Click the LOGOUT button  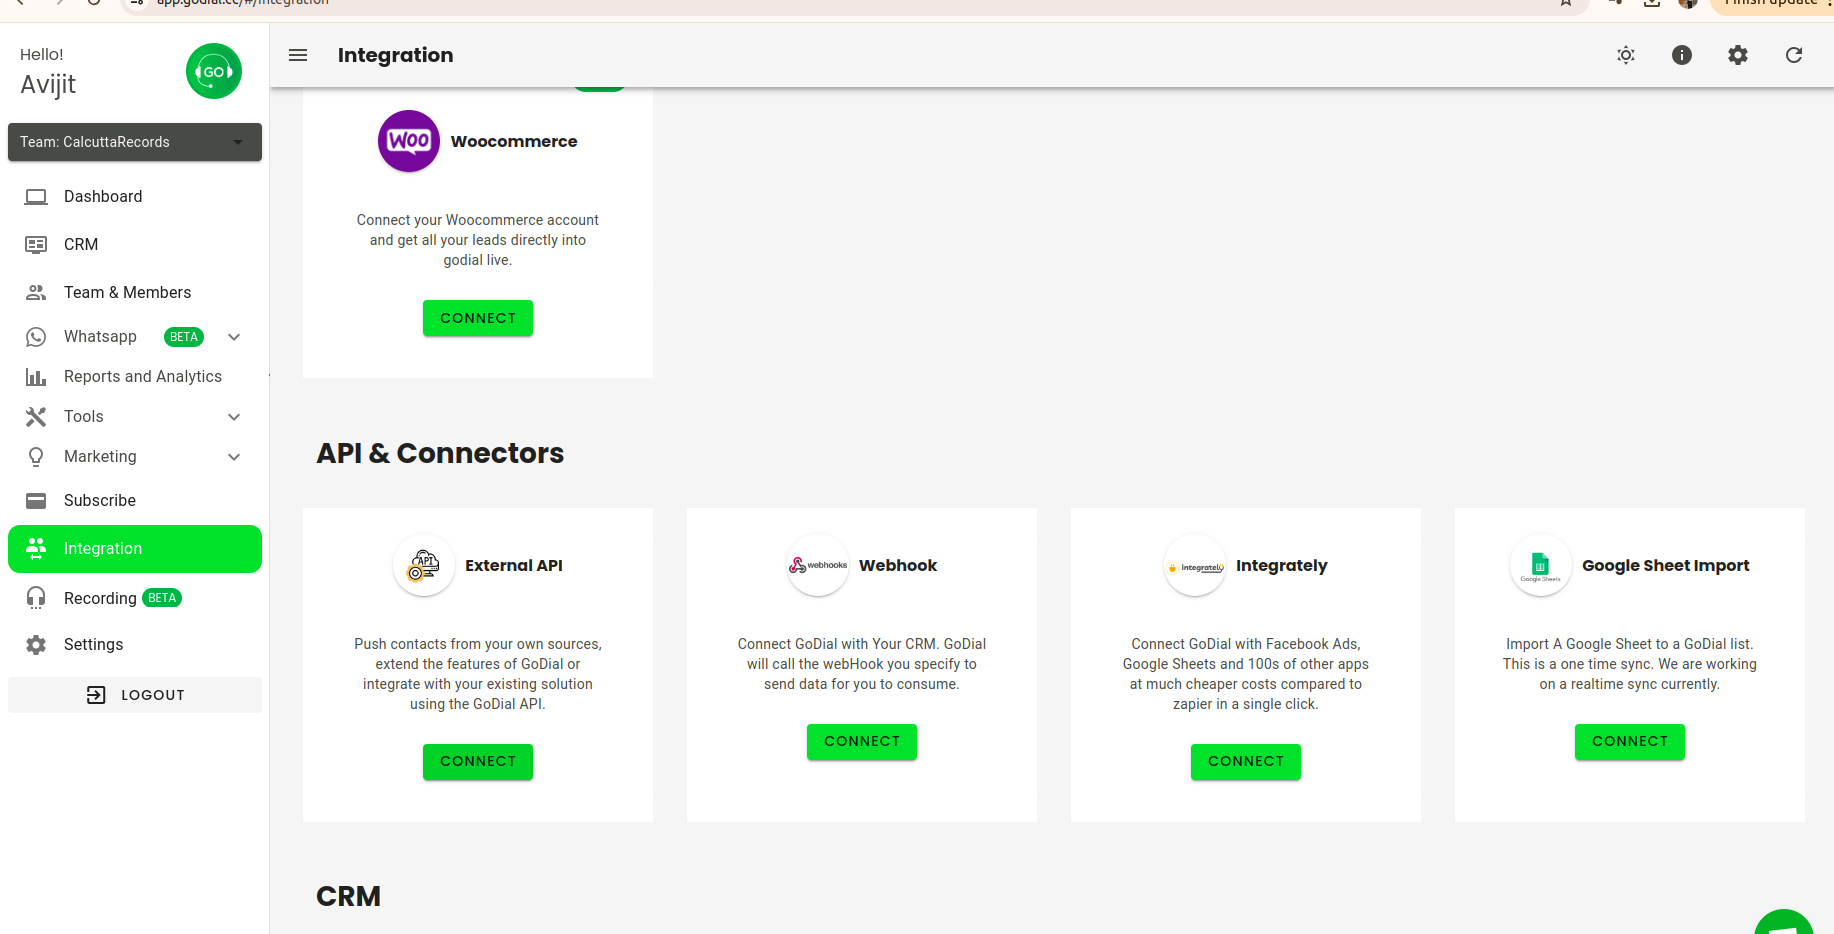(x=135, y=695)
